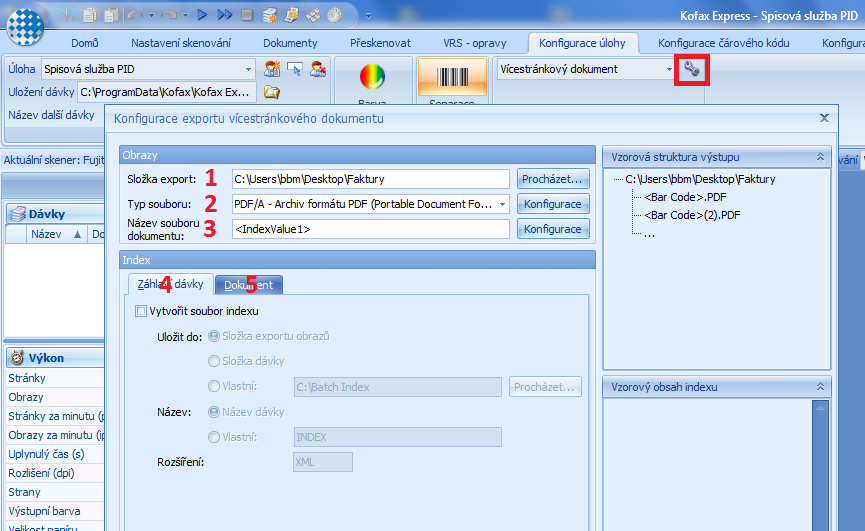Select Konfigurace úlohy tab
This screenshot has width=865, height=531.
582,43
